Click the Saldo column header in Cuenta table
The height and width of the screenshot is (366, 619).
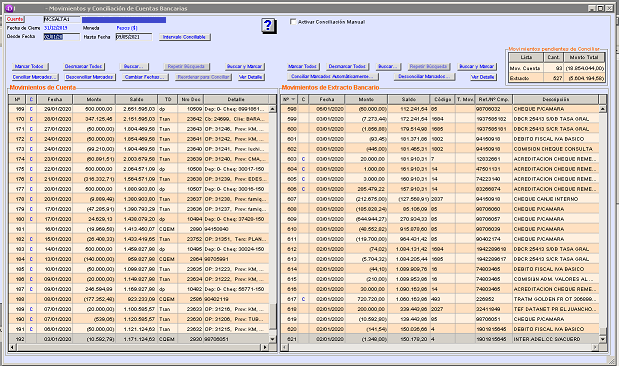(137, 99)
